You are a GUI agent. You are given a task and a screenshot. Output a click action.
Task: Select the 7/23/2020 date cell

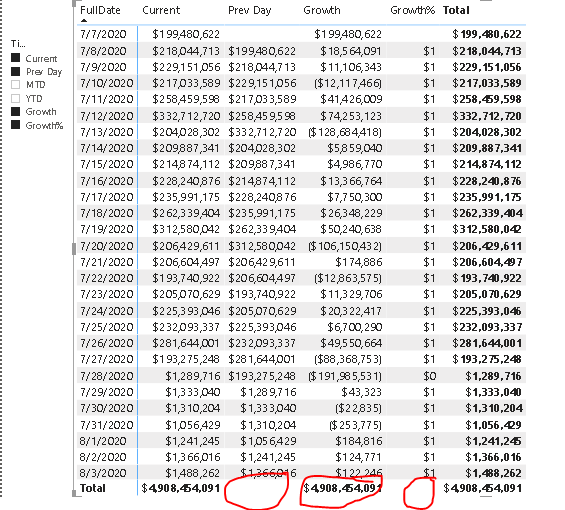coord(107,294)
